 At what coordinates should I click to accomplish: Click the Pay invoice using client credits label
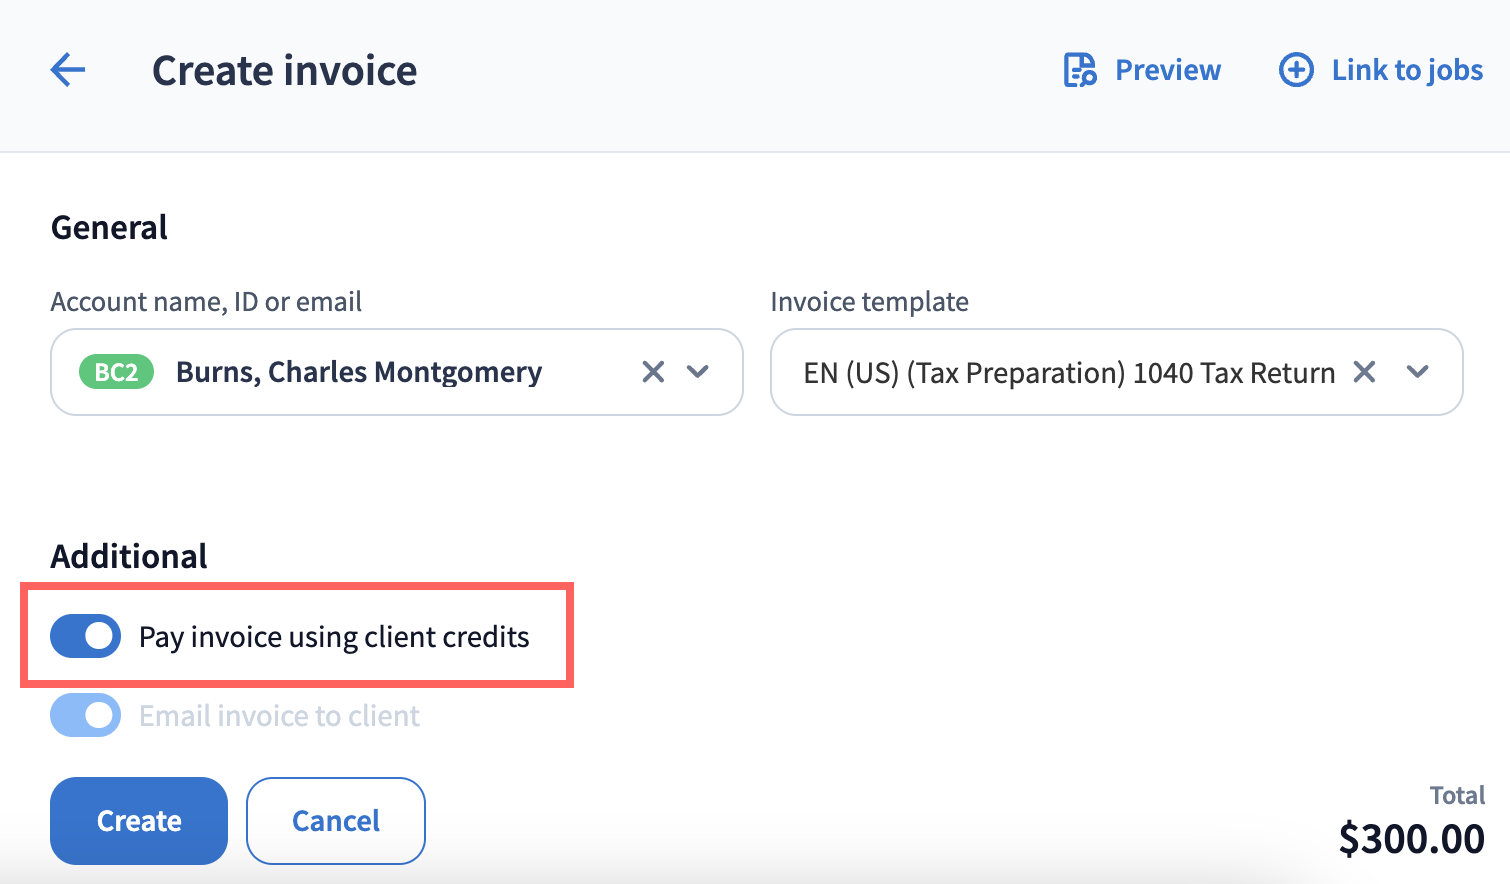tap(334, 637)
